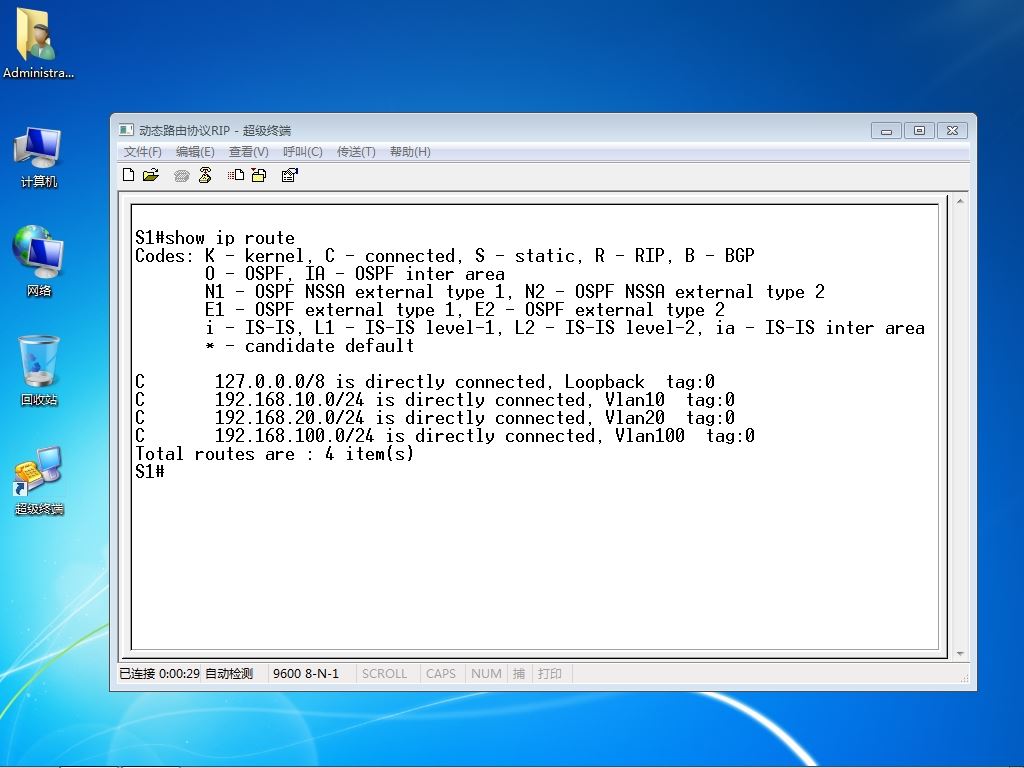Click the 'S1#show ip route' command line
Image resolution: width=1024 pixels, height=768 pixels.
point(215,238)
